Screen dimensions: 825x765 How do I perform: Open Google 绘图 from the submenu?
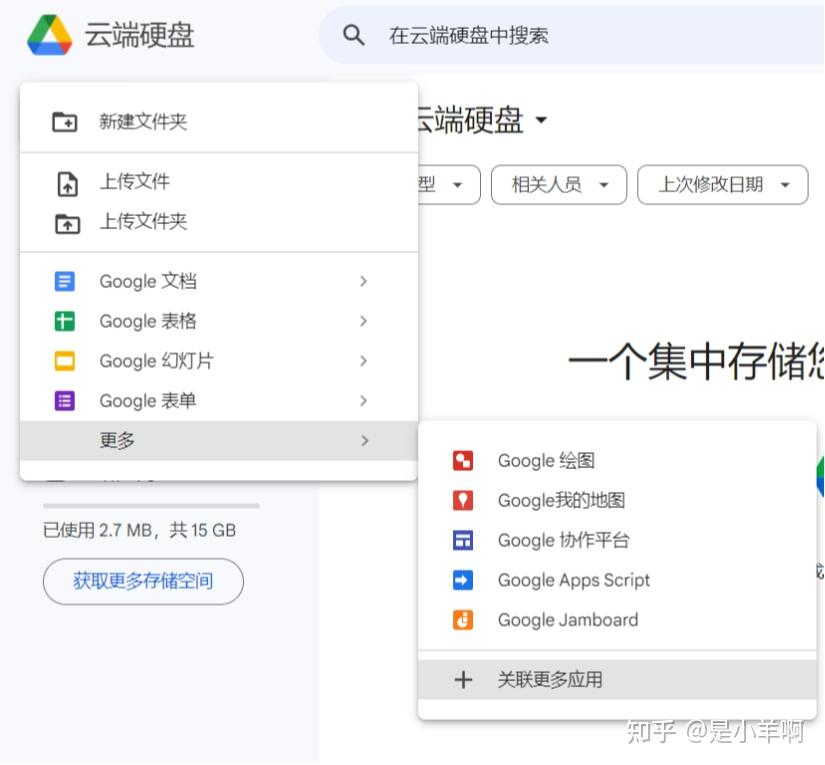click(546, 460)
